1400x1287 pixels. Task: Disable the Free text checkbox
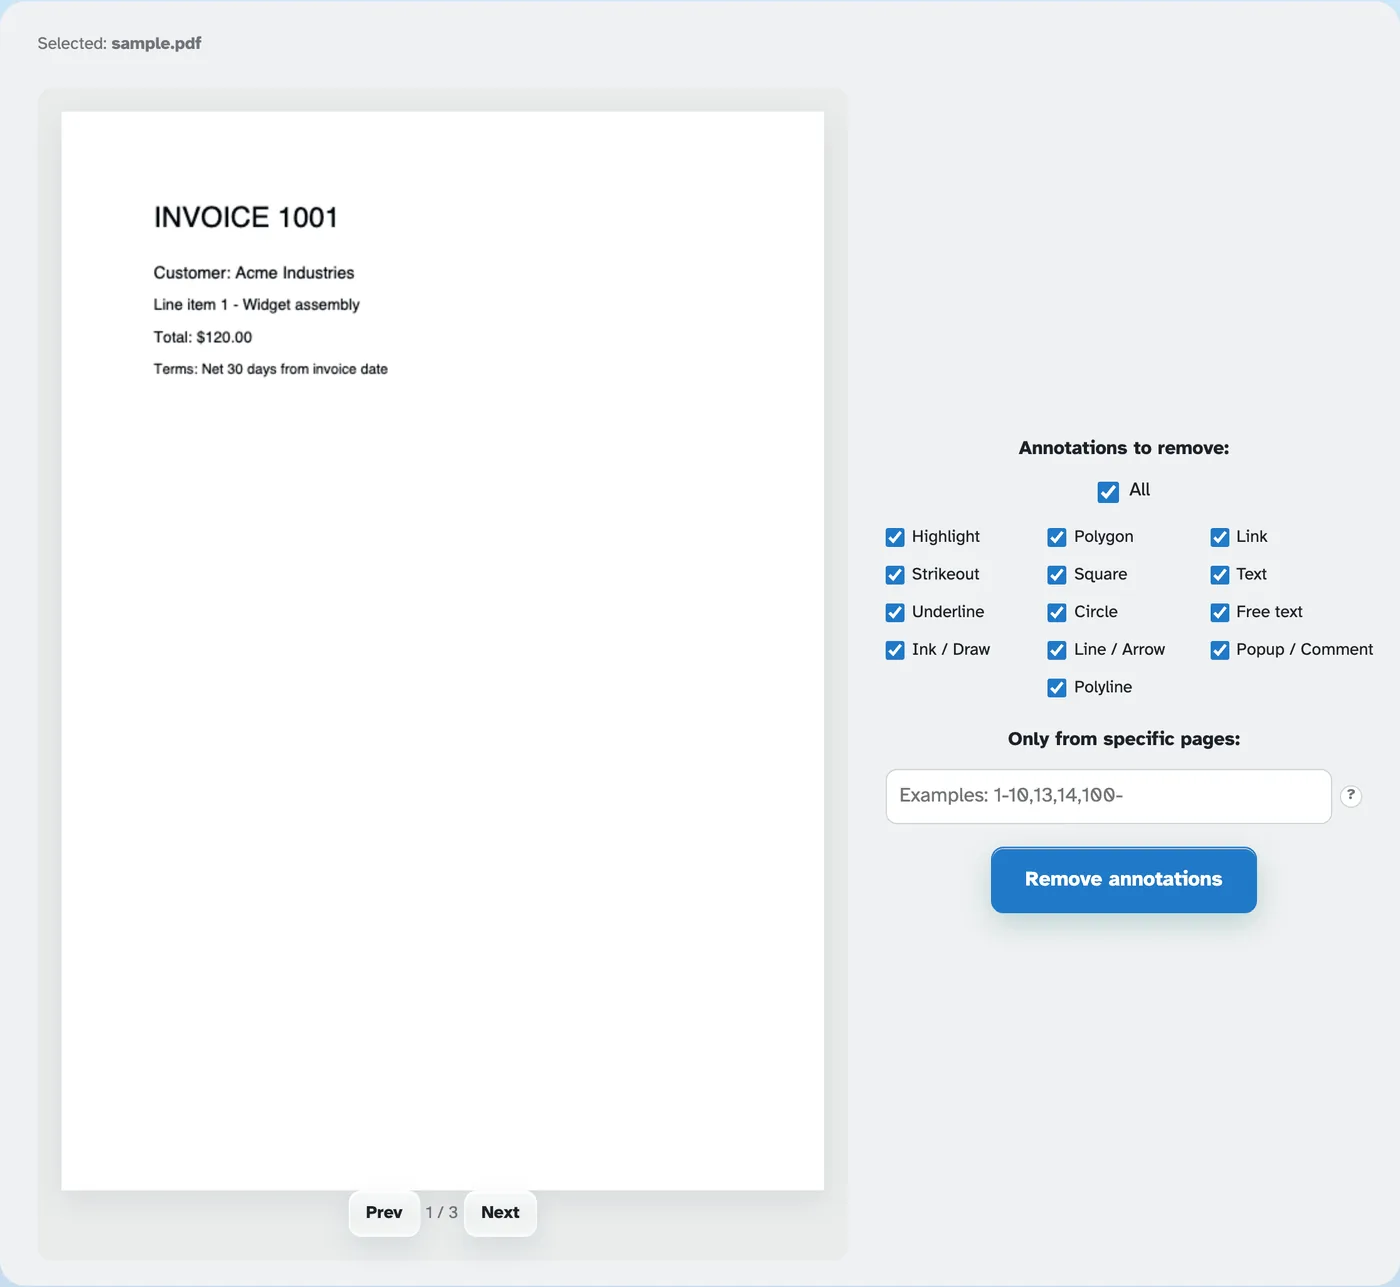[x=1220, y=613]
